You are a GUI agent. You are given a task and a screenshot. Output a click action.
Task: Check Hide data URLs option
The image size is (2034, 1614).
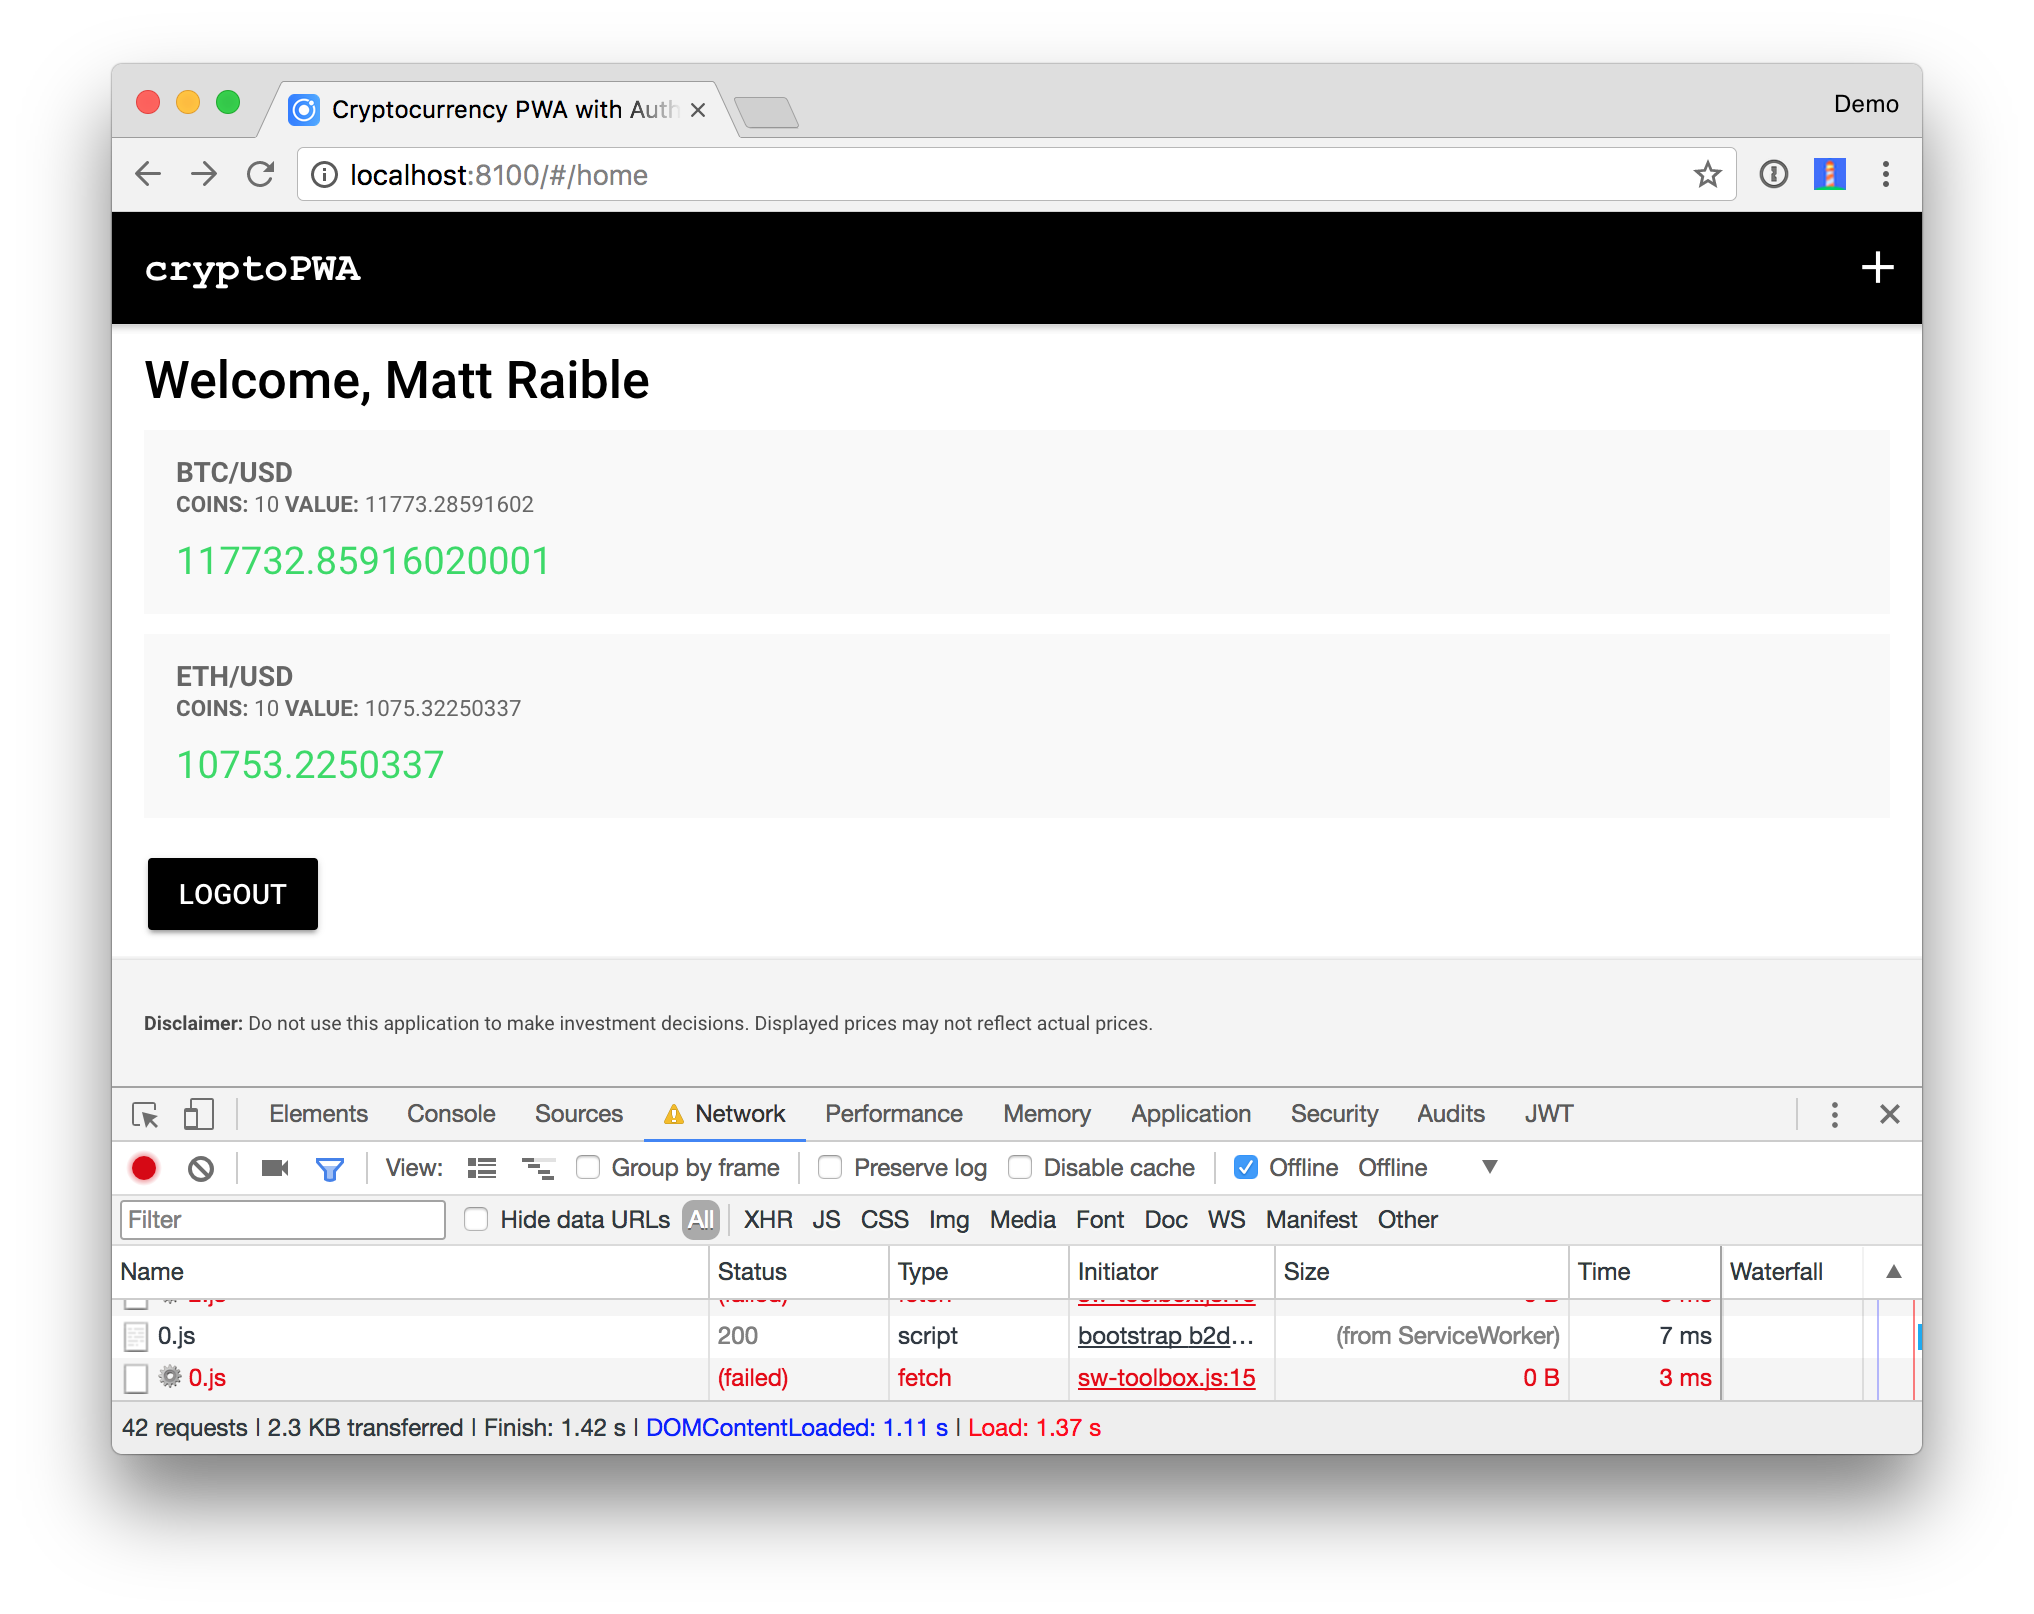(476, 1220)
